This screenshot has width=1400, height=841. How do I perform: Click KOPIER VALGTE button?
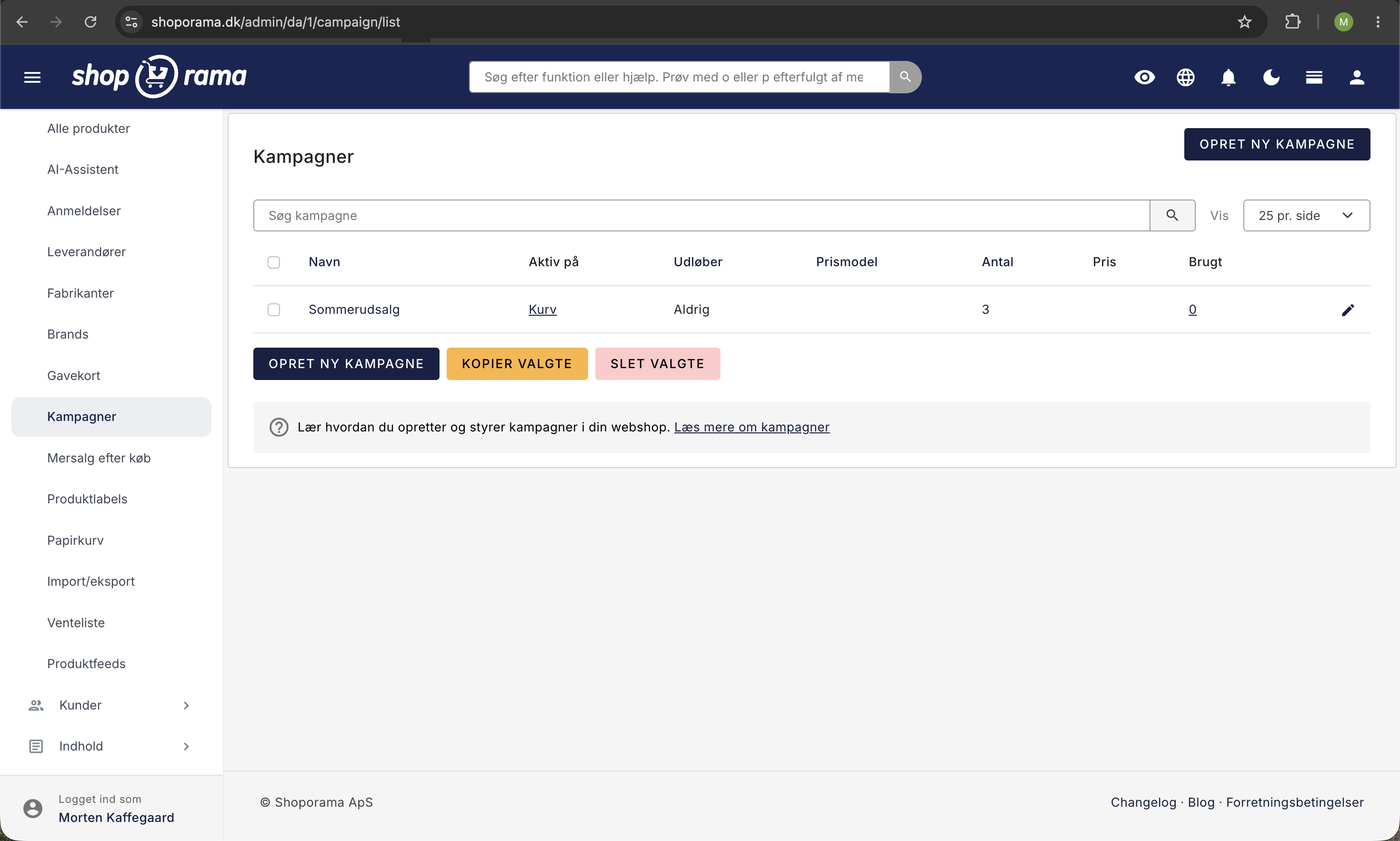click(x=517, y=364)
